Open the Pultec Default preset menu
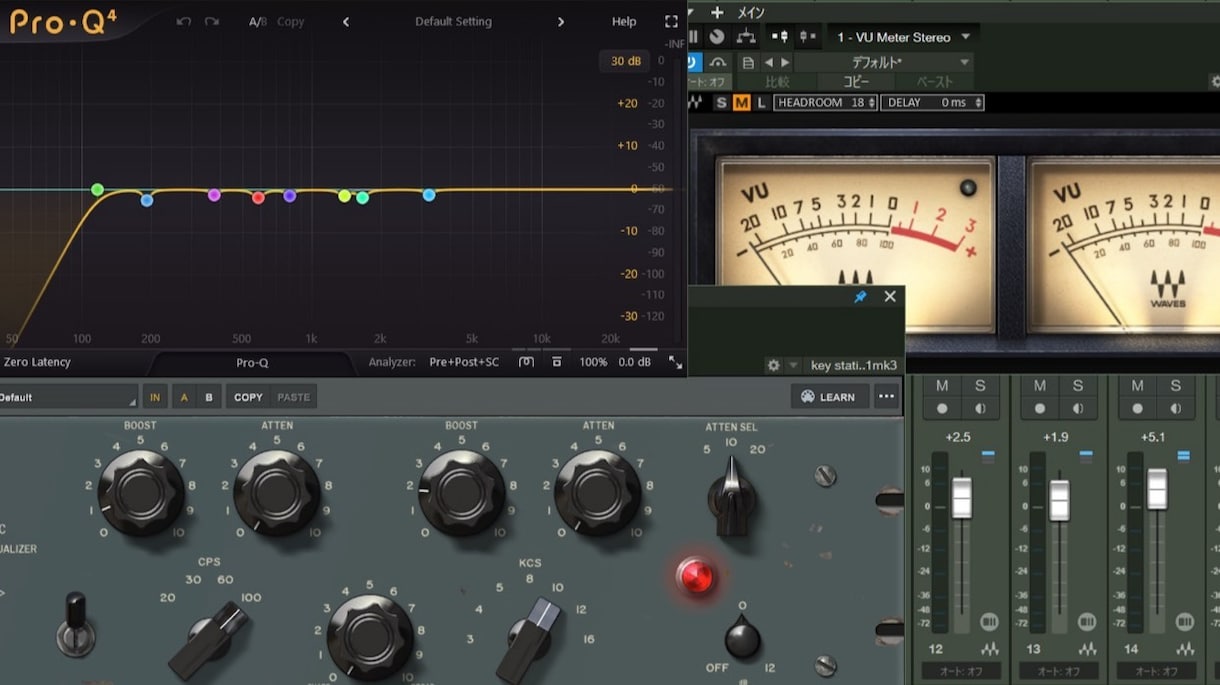The width and height of the screenshot is (1220, 685). pyautogui.click(x=68, y=397)
